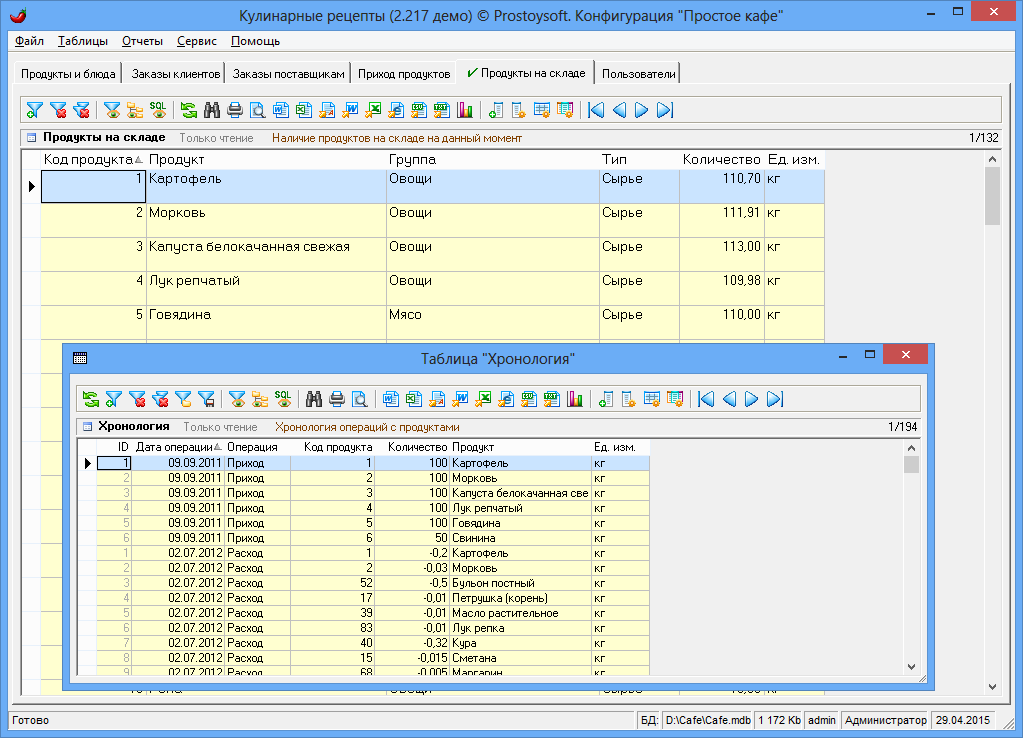Open the Сервис menu
1023x738 pixels.
tap(197, 41)
